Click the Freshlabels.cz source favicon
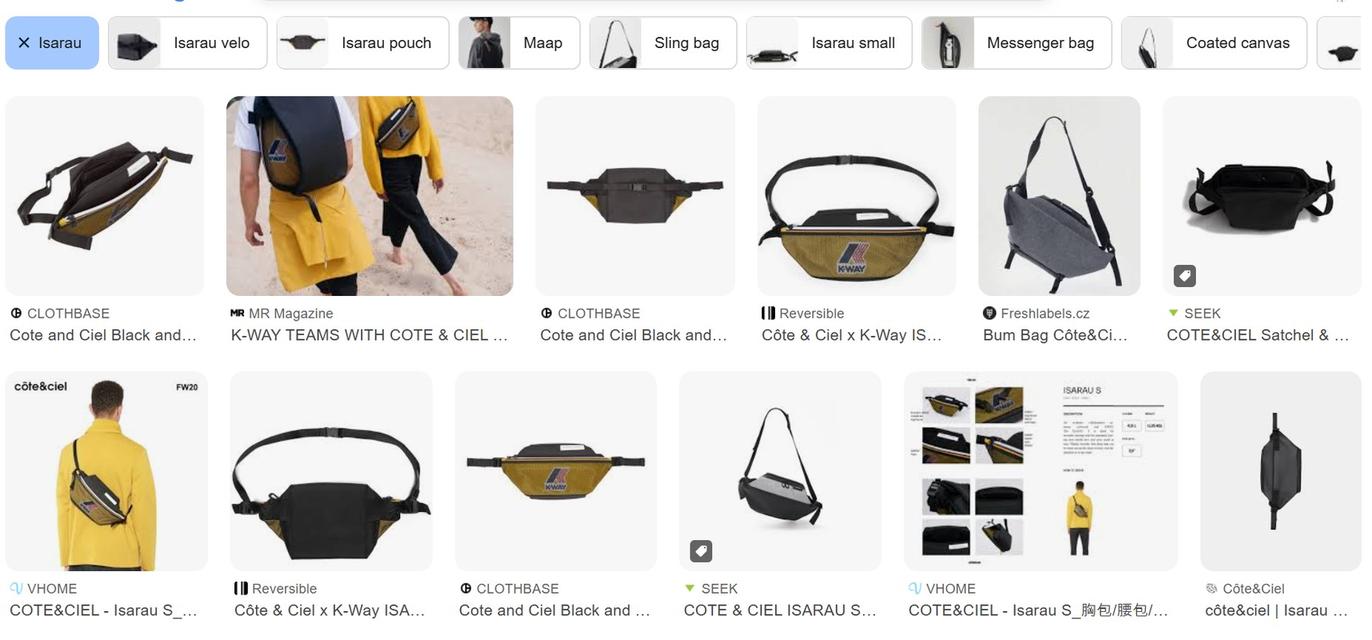1372x640 pixels. coord(990,313)
